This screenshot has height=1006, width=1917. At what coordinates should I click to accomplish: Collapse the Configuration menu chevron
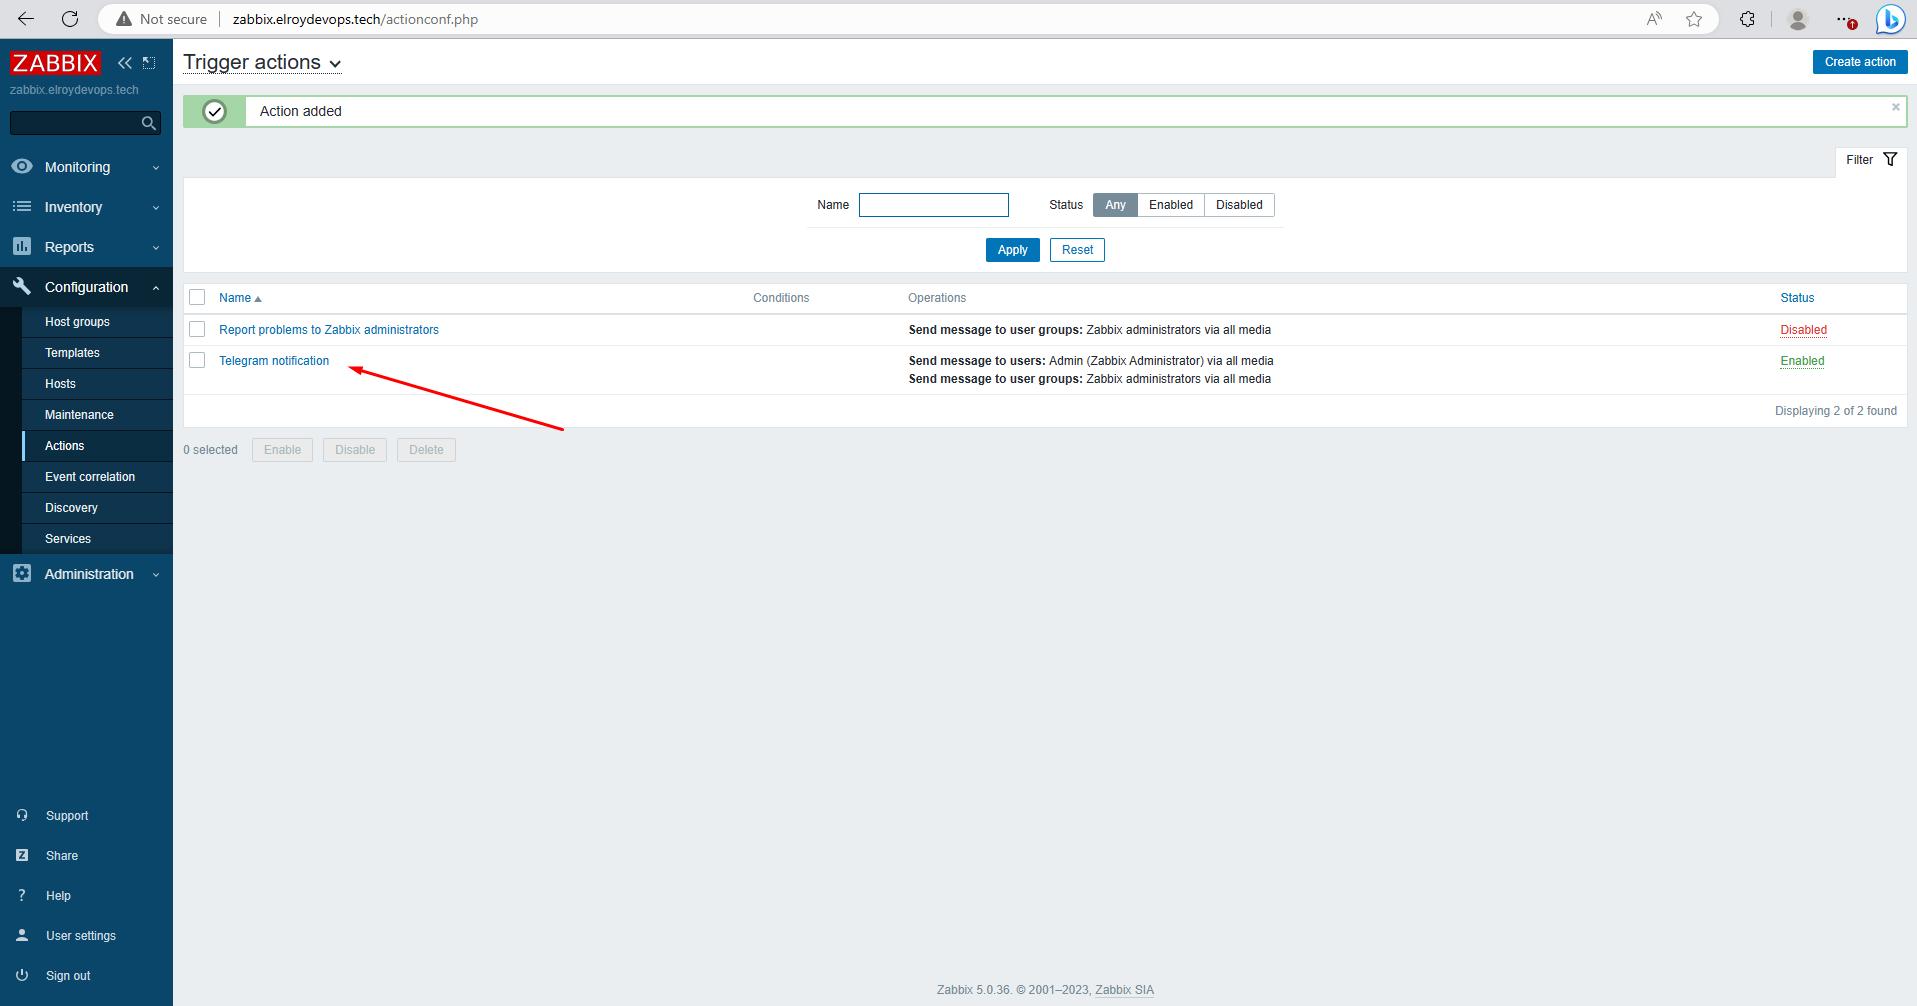pyautogui.click(x=156, y=288)
